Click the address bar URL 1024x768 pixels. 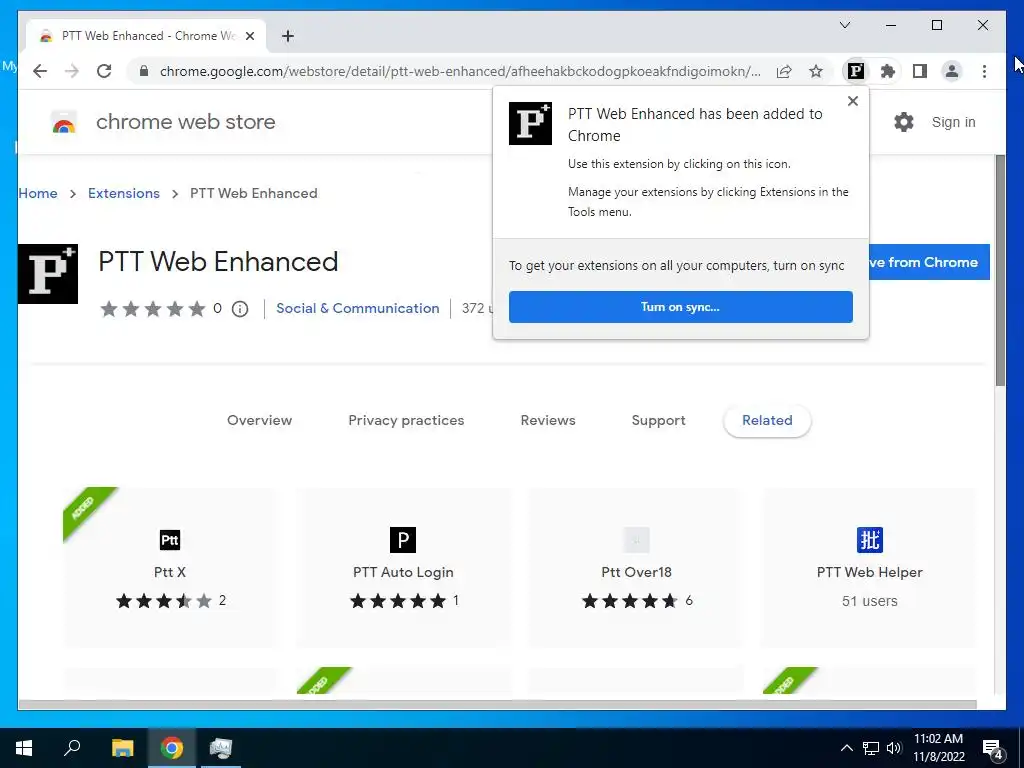pyautogui.click(x=460, y=71)
